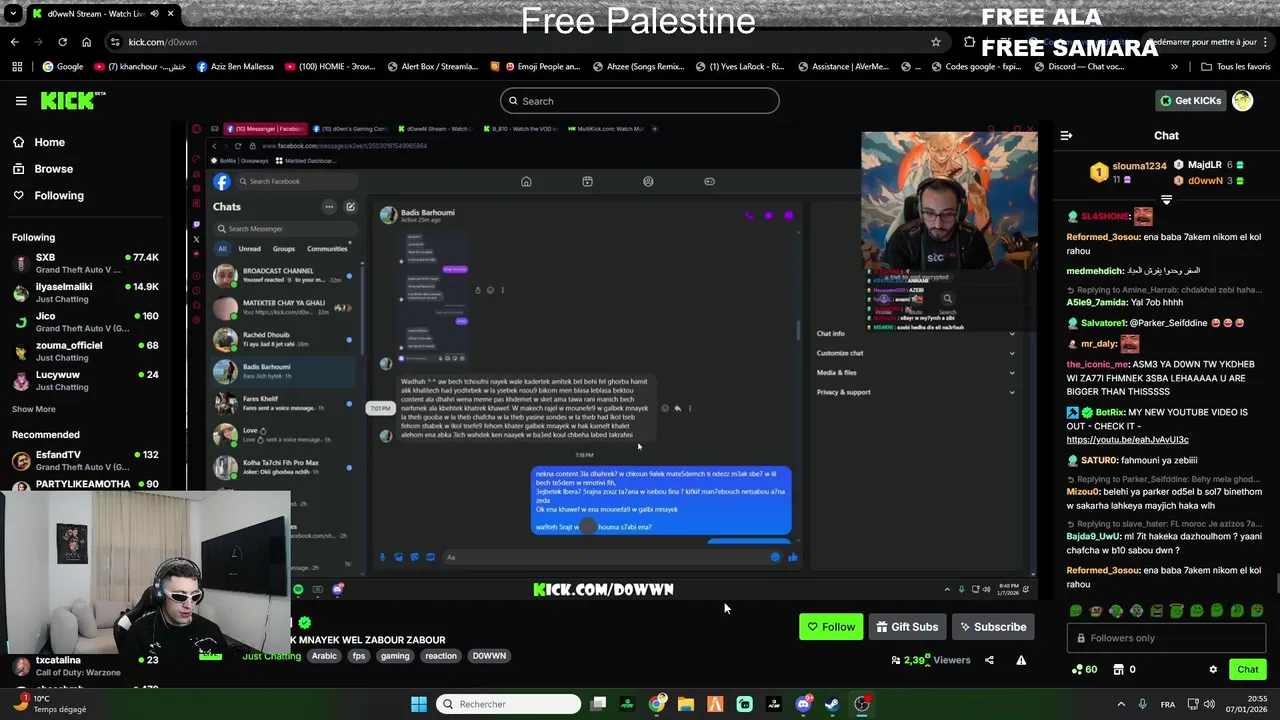Open Jico followed channel
This screenshot has width=1280, height=720.
coord(85,322)
